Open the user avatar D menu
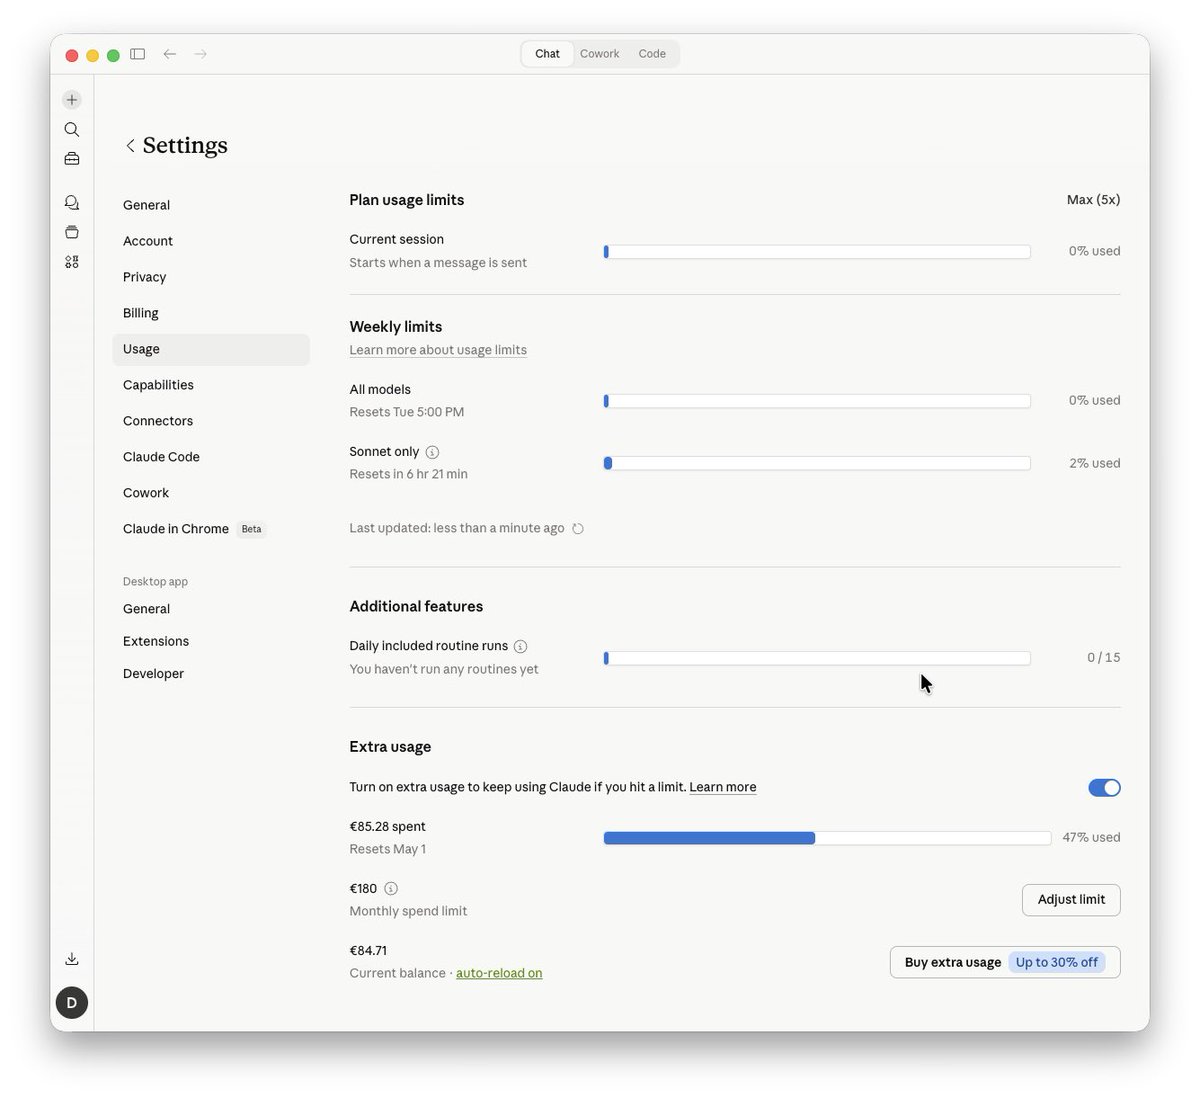This screenshot has width=1200, height=1098. click(x=72, y=1002)
